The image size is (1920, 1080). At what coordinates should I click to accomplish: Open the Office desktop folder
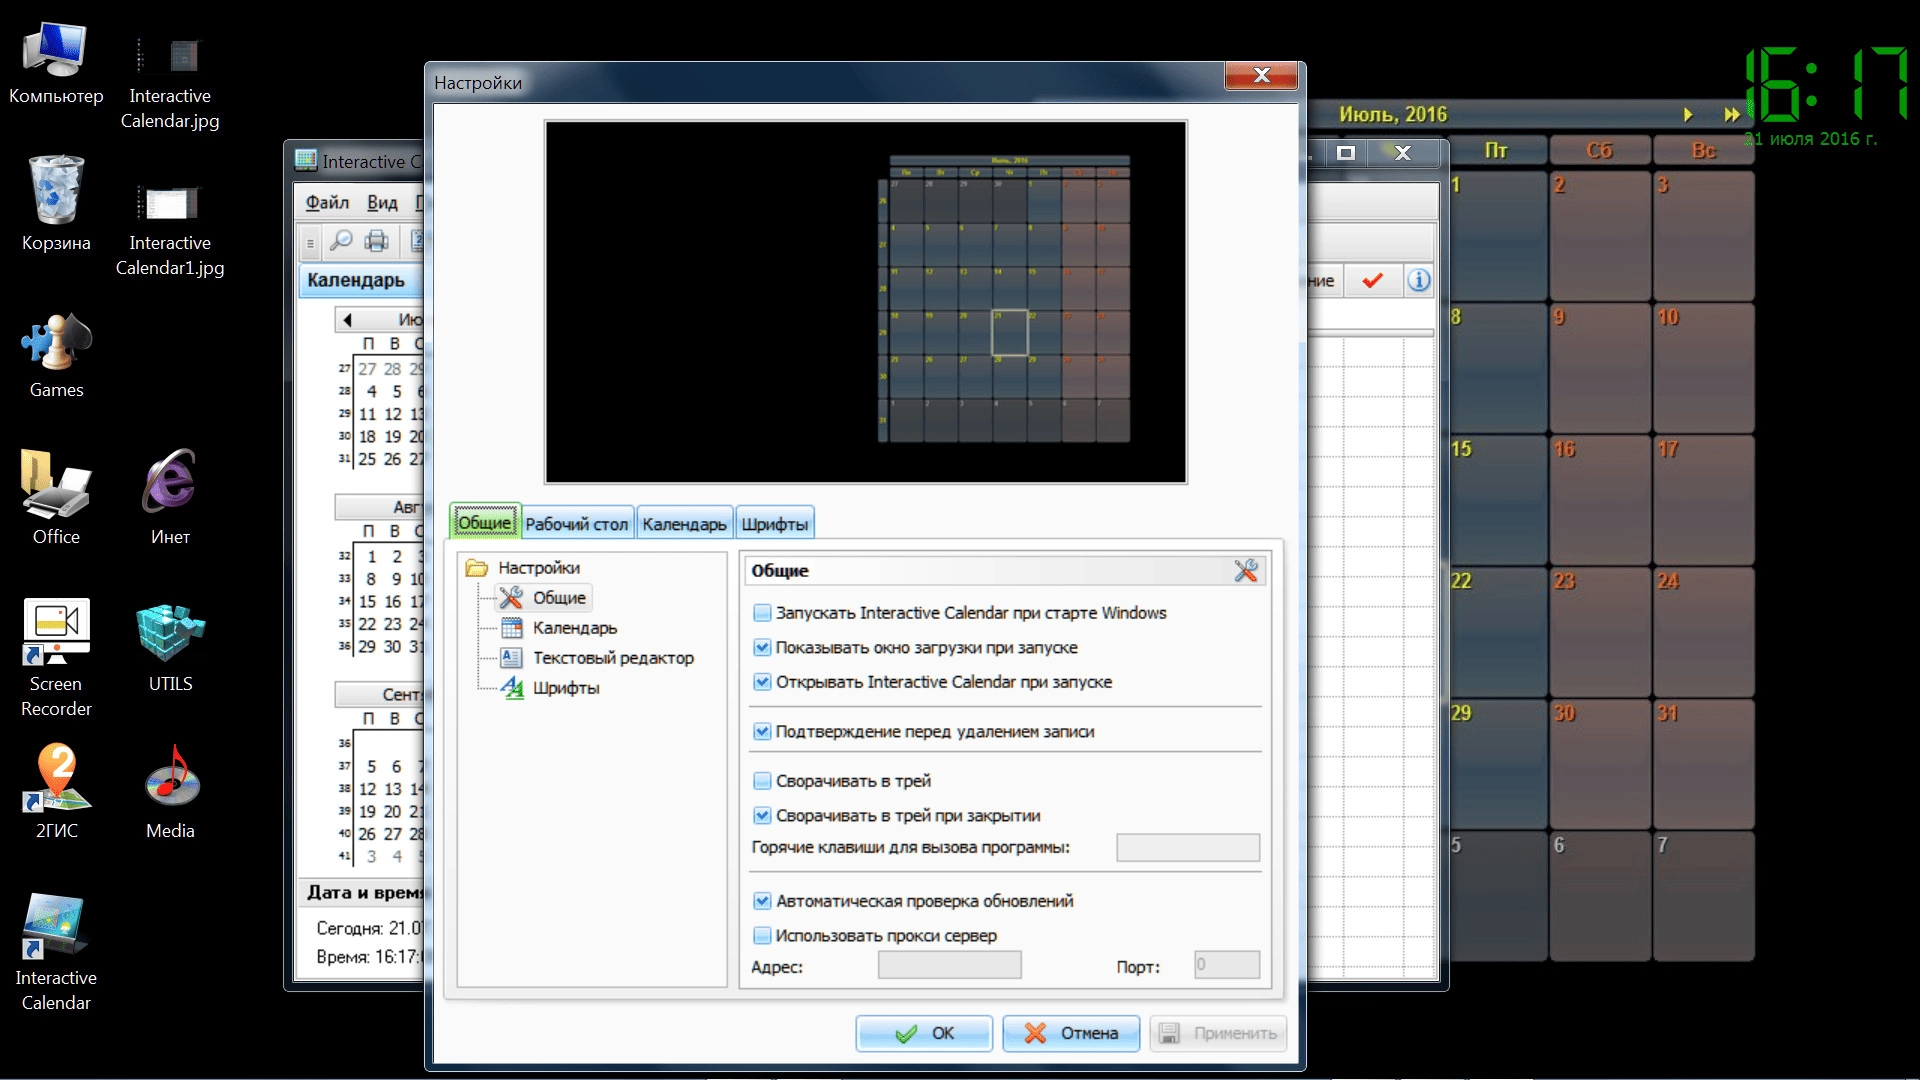coord(56,498)
